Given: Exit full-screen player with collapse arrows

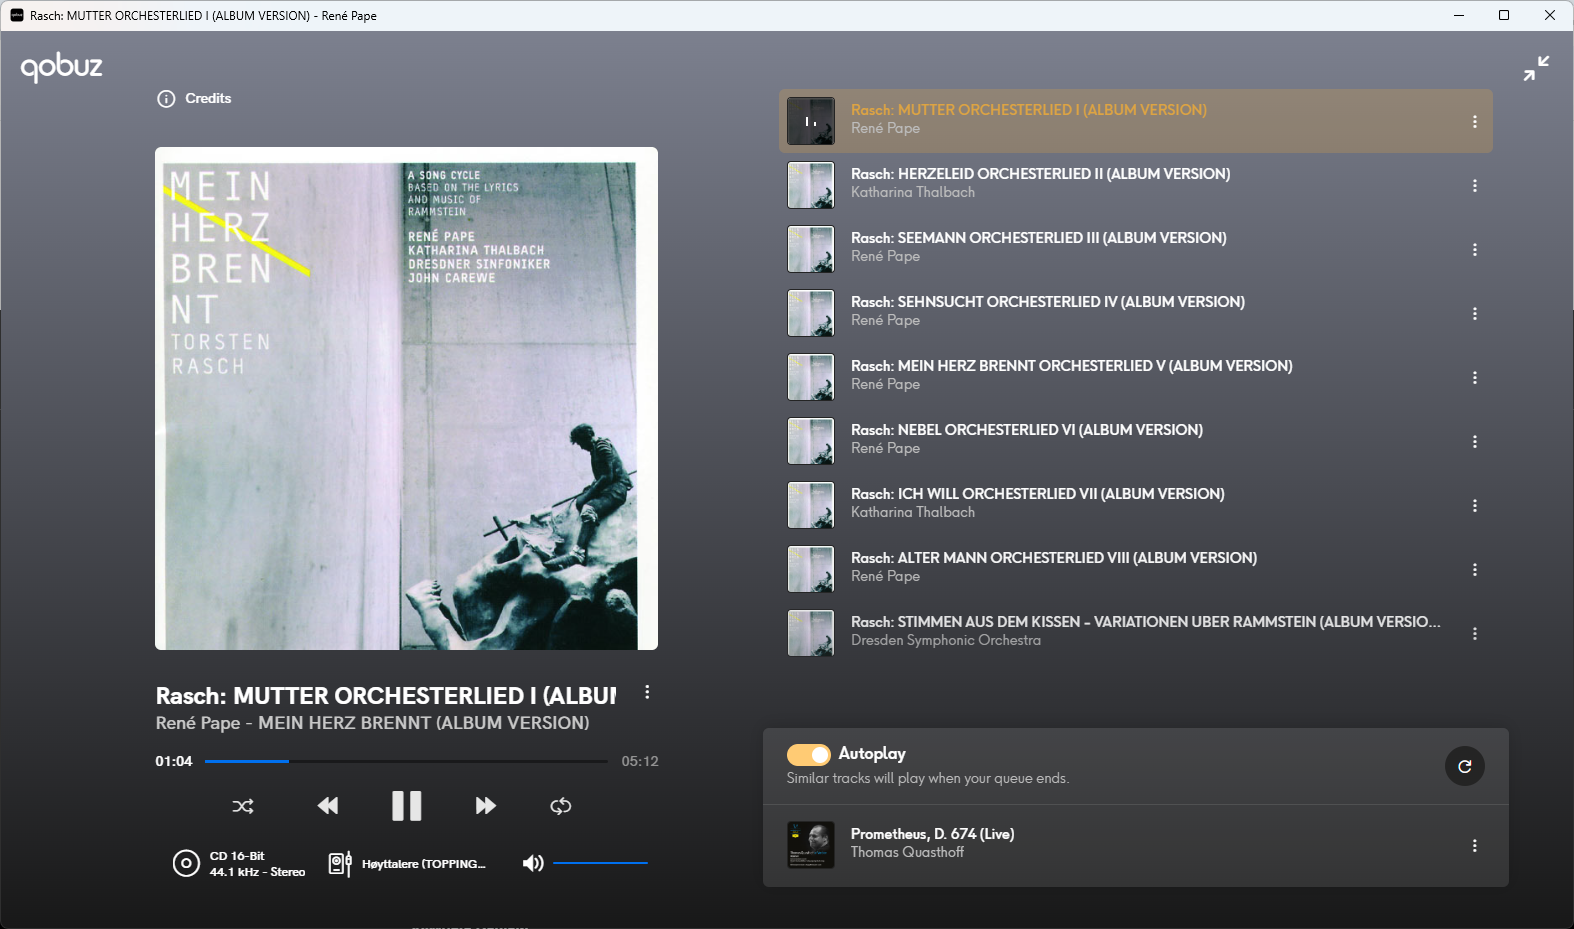Looking at the screenshot, I should [x=1536, y=68].
